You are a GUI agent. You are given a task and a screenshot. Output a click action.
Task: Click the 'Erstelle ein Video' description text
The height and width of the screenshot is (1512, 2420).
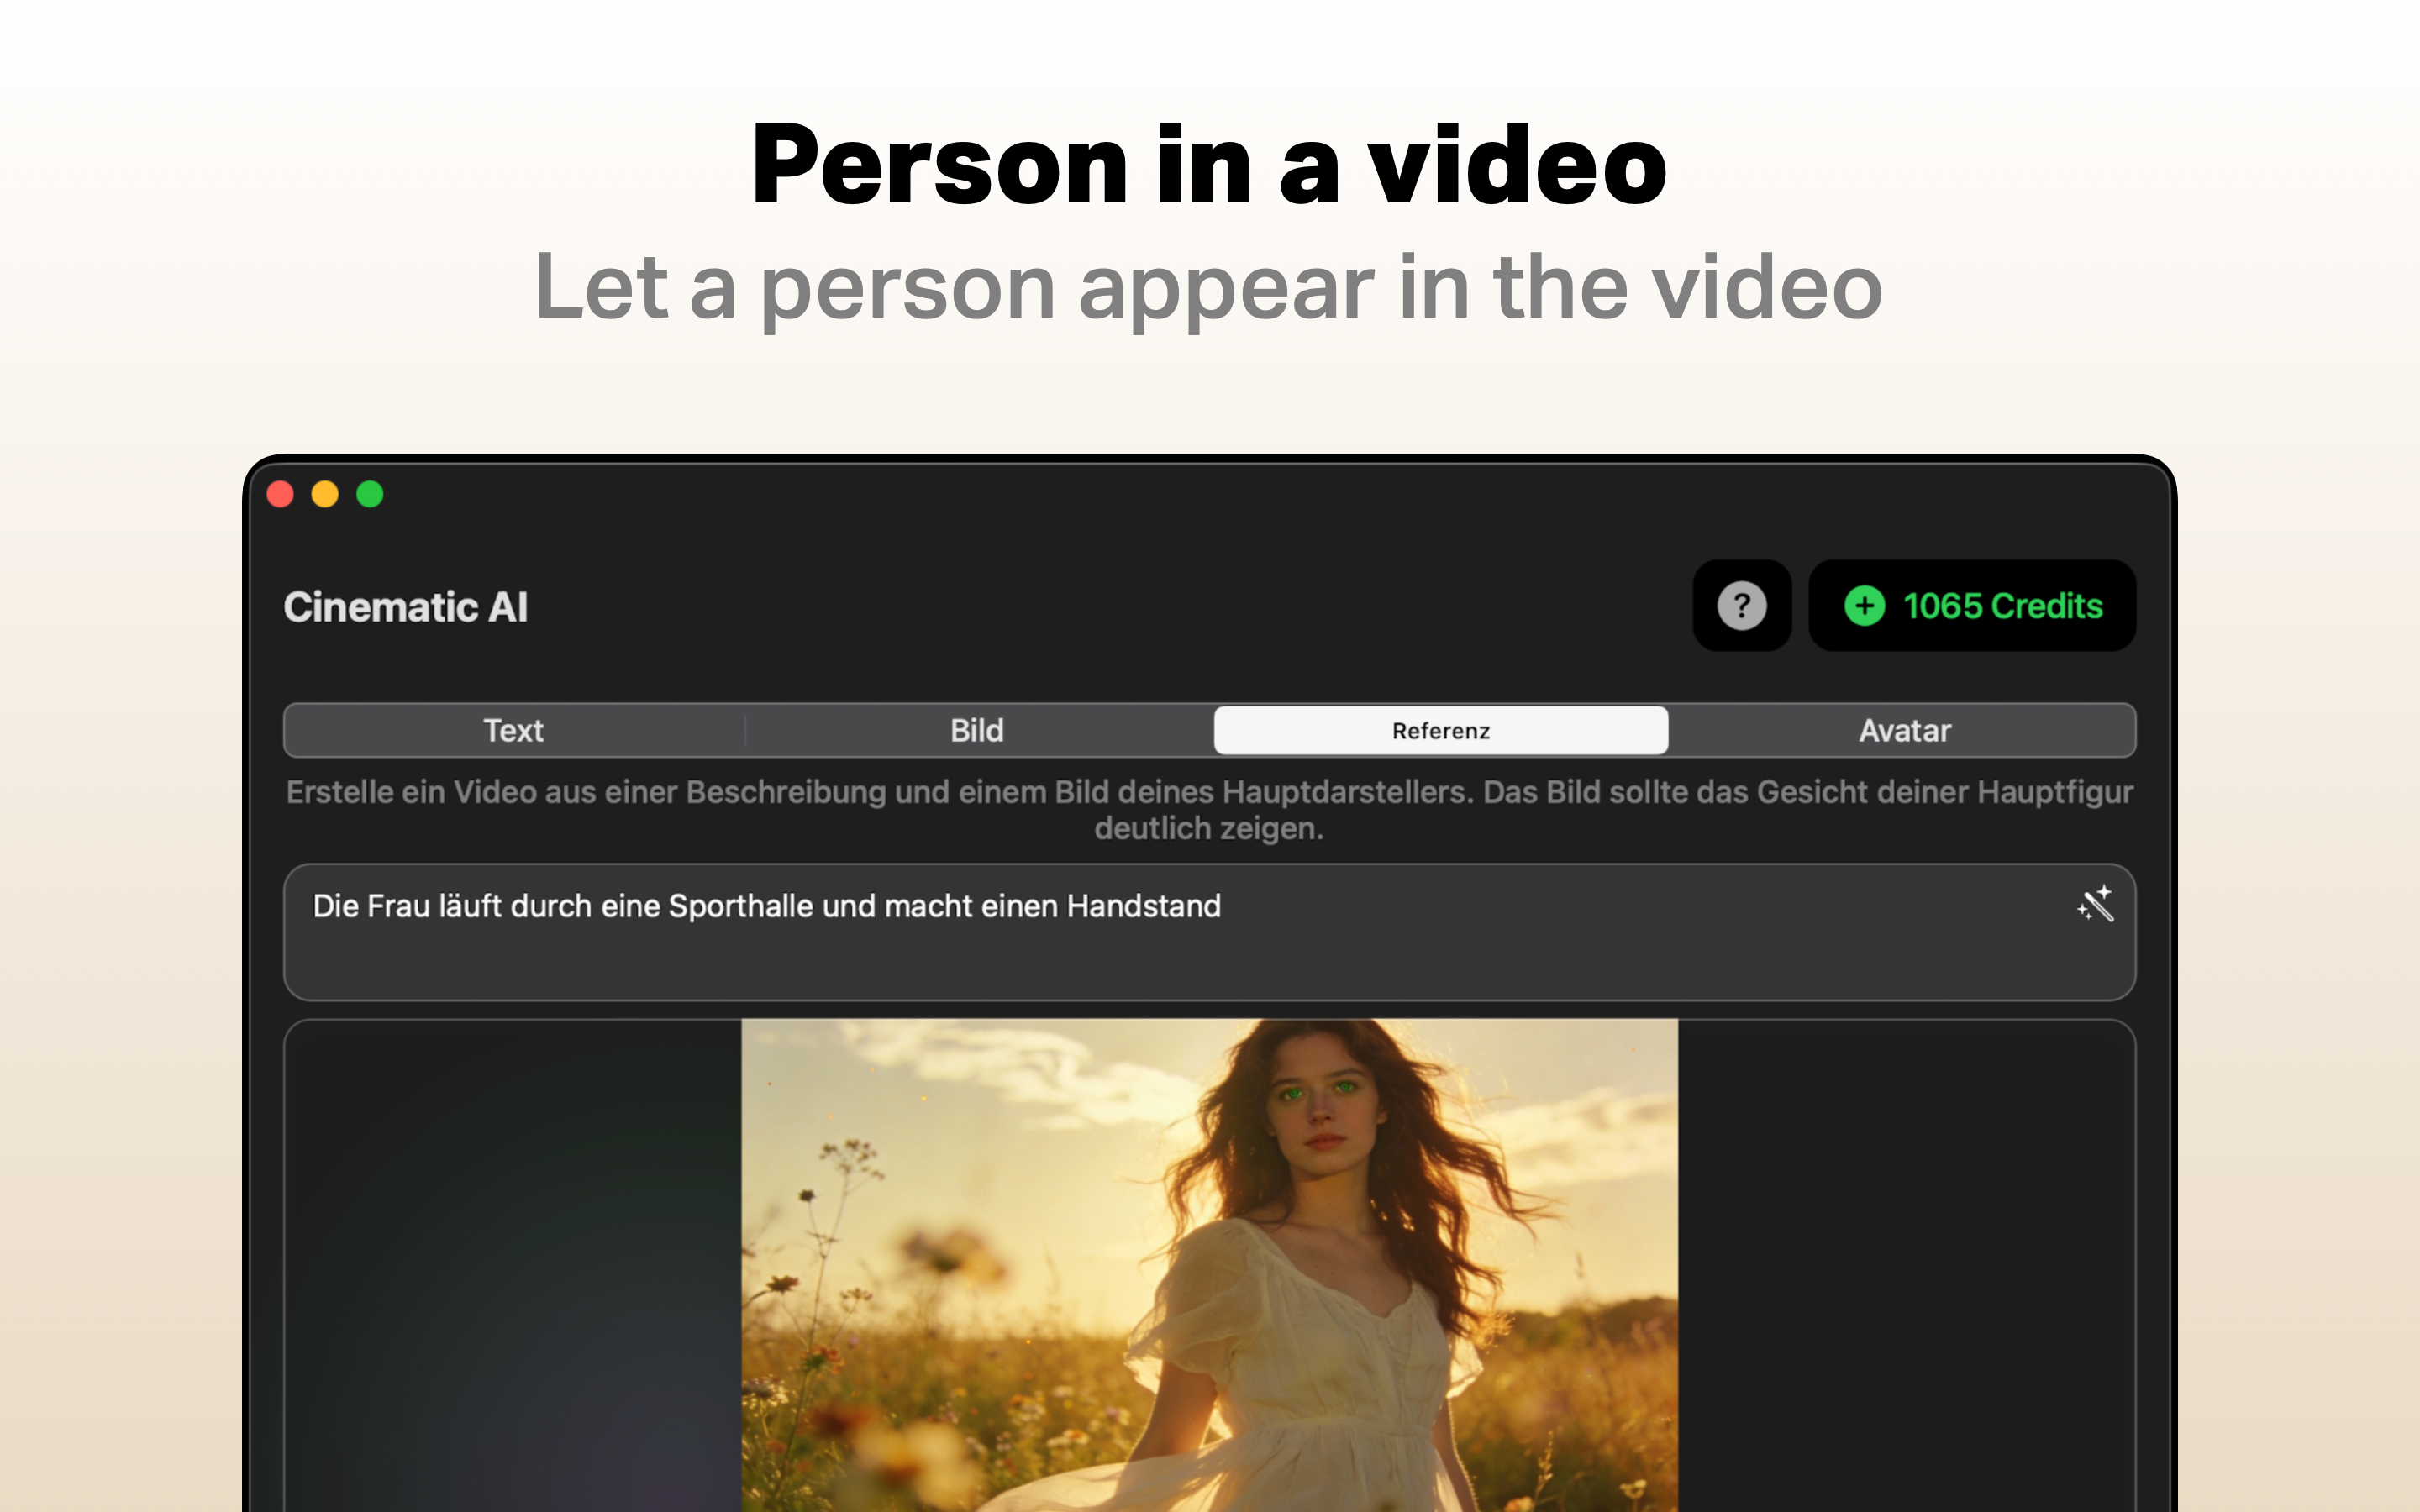1210,810
